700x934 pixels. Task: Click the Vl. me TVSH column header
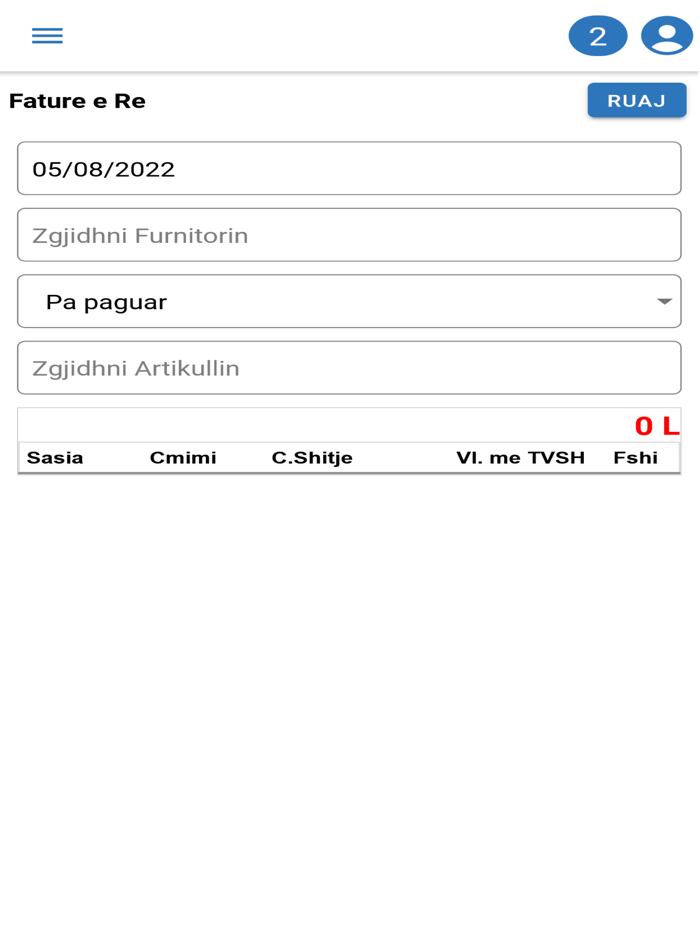[521, 457]
